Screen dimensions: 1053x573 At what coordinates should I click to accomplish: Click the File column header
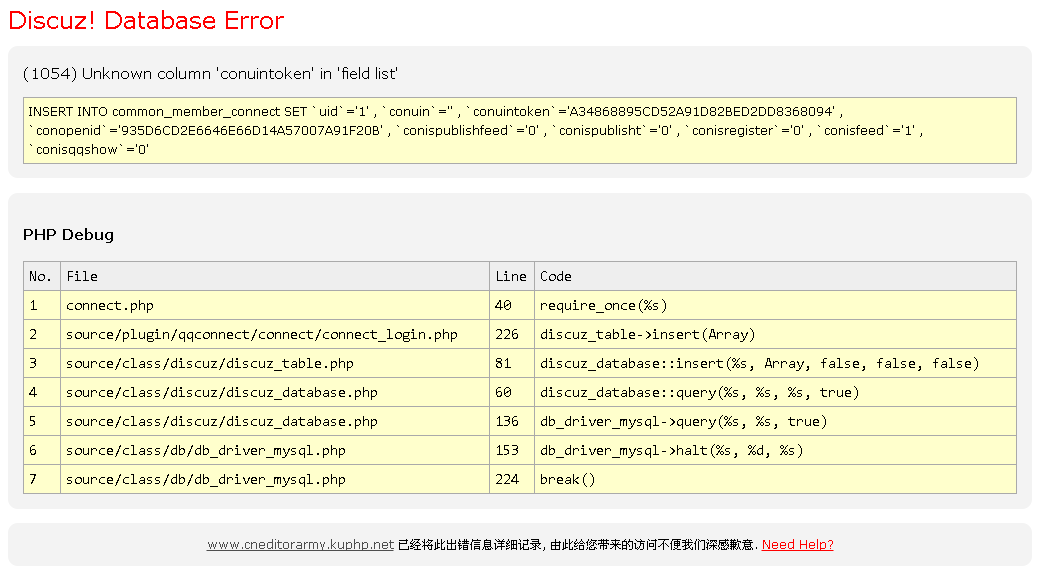[275, 276]
